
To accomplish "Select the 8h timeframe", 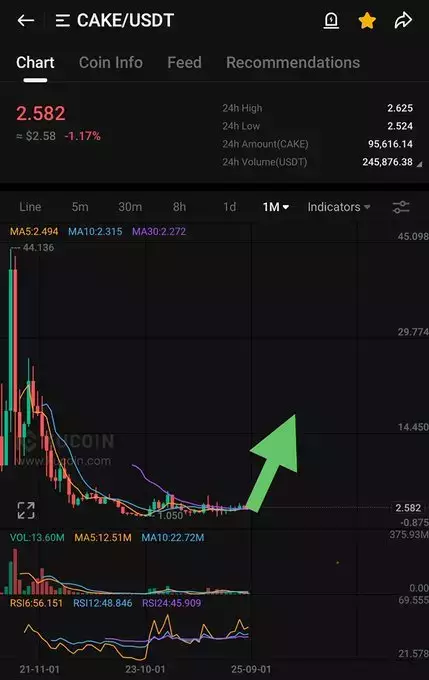I will (179, 207).
